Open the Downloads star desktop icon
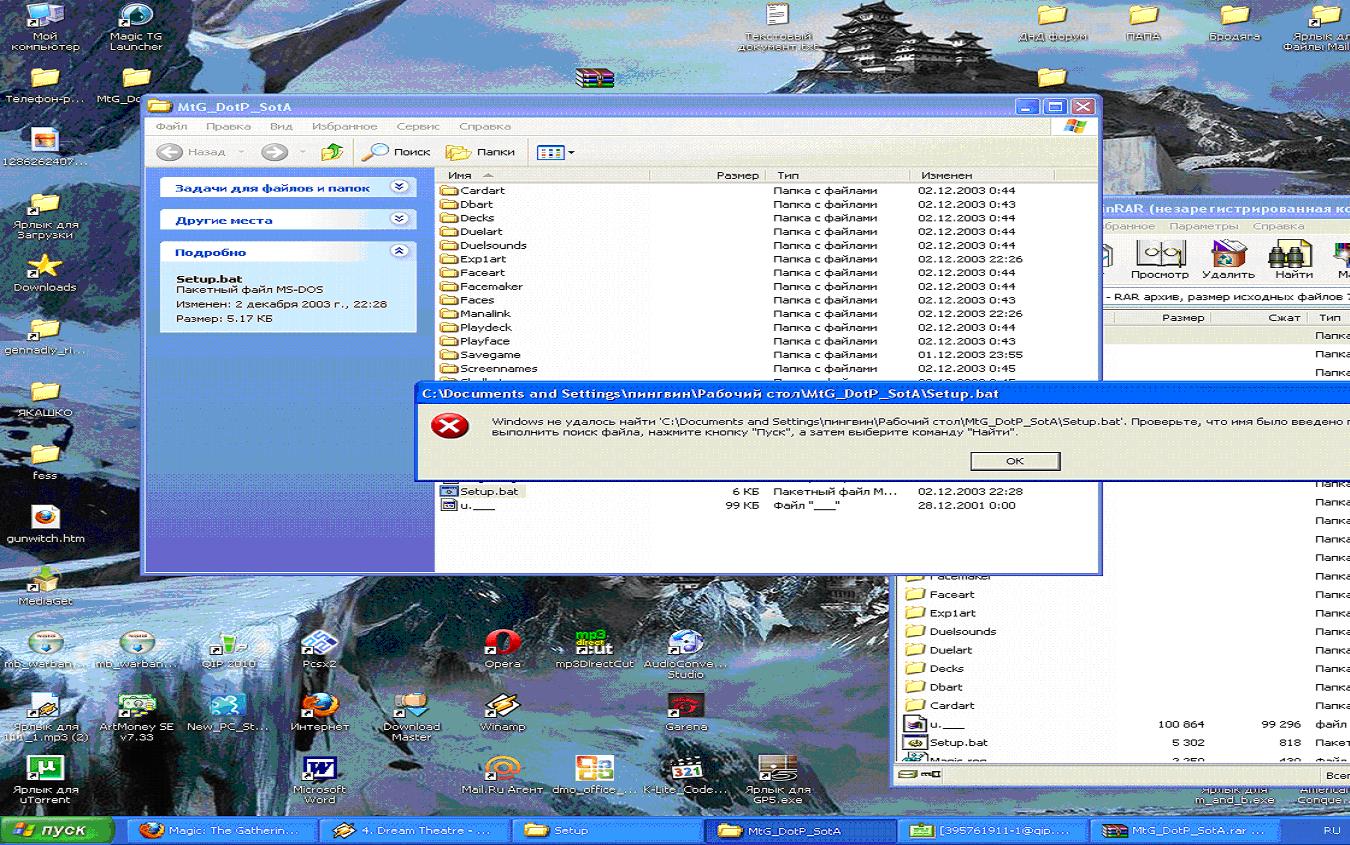 coord(44,272)
